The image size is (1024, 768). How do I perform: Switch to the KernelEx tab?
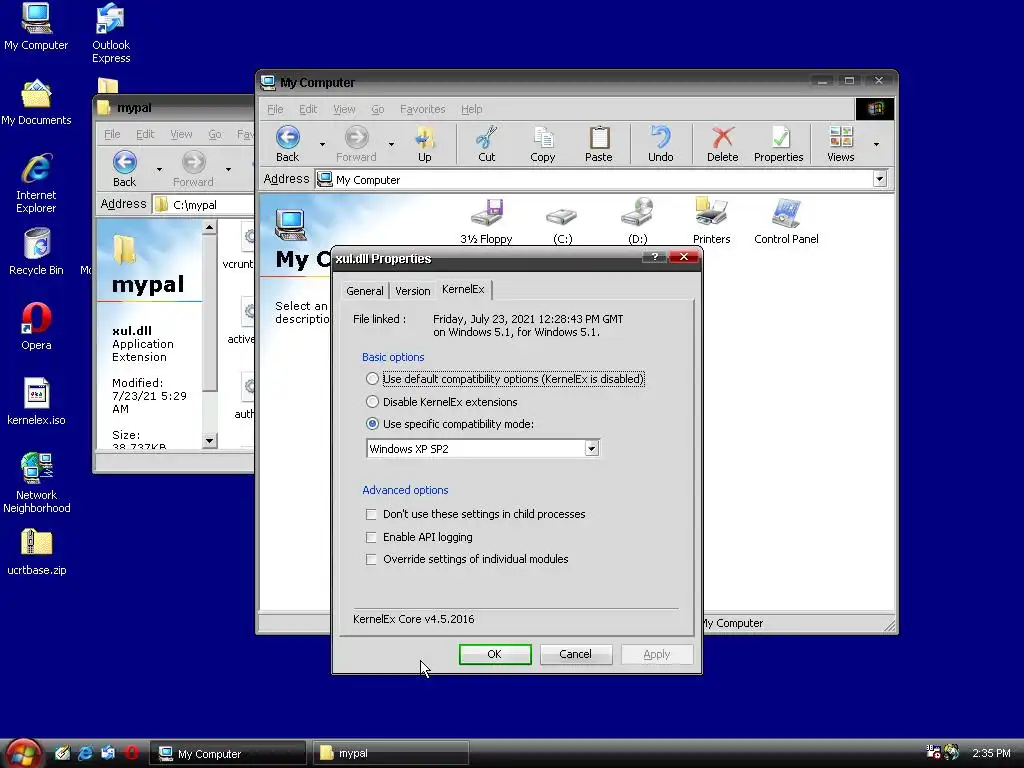tap(463, 289)
